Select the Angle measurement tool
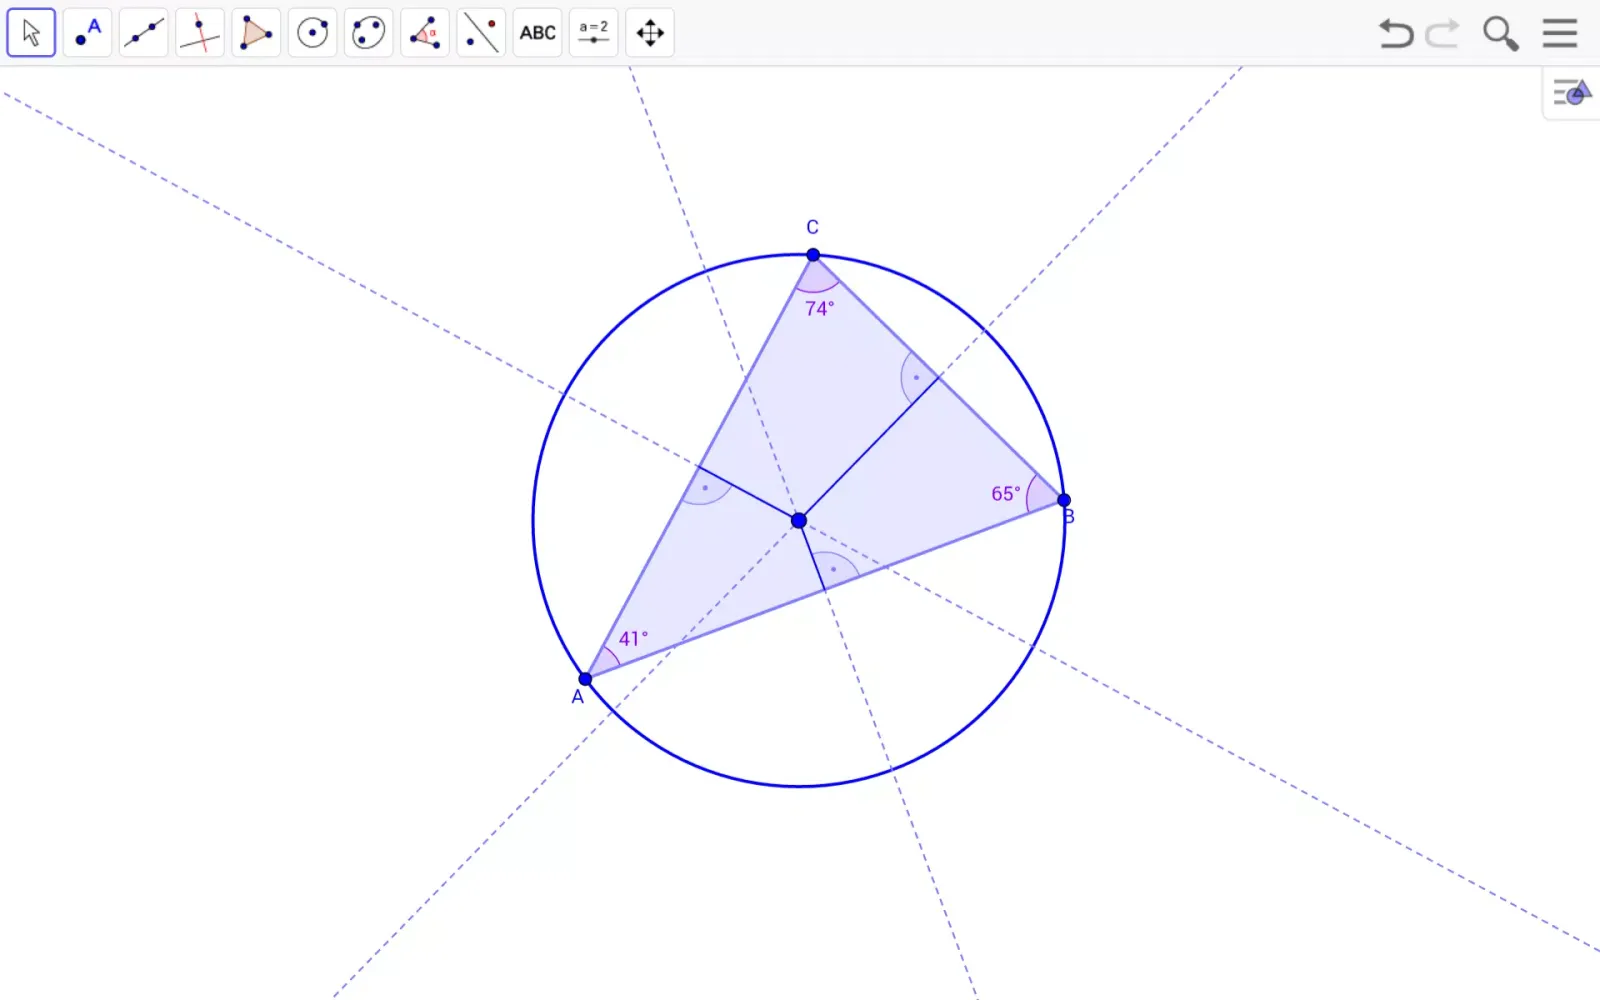 [425, 33]
